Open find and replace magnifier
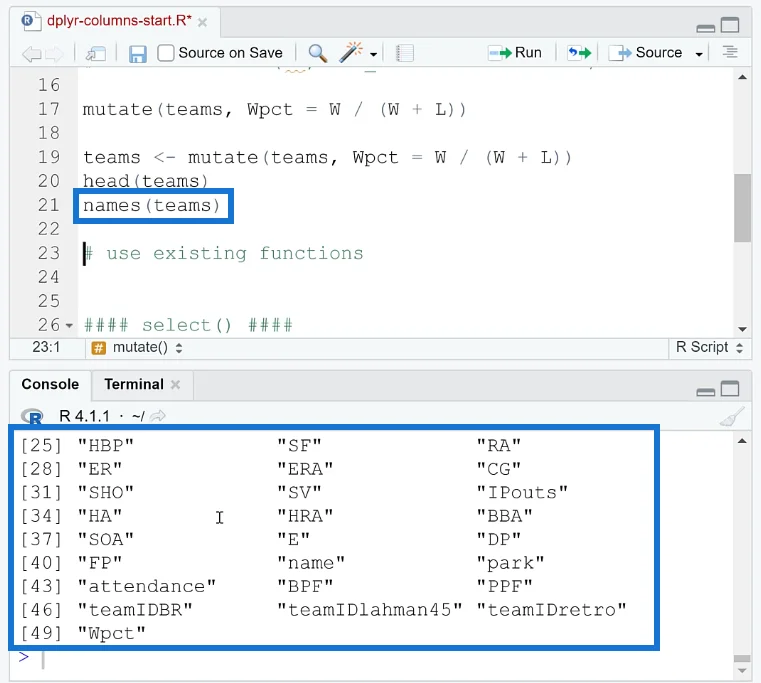Screen dimensions: 761x683 (318, 53)
